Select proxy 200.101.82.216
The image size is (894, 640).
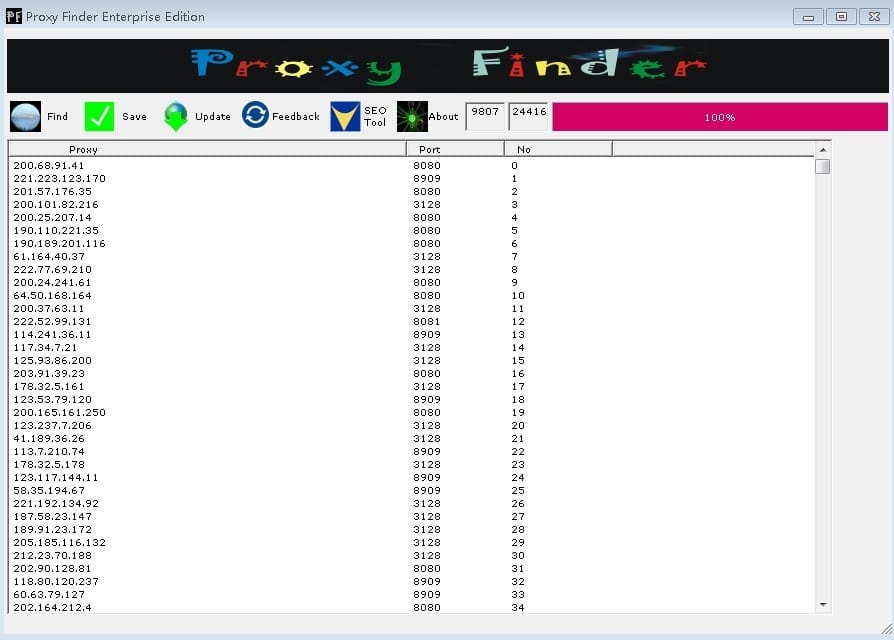point(56,205)
